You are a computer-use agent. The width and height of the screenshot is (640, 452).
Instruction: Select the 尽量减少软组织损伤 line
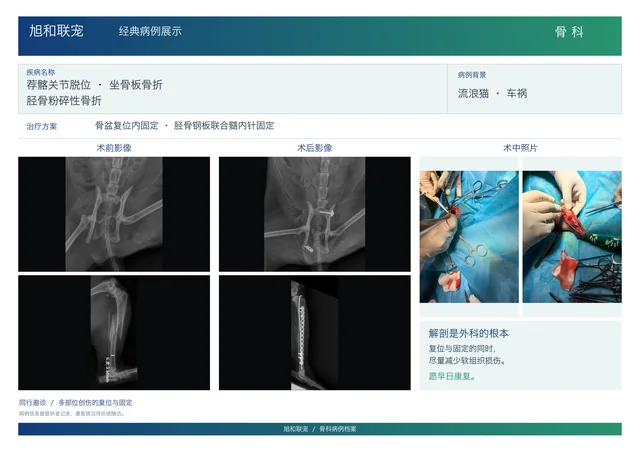coord(467,361)
